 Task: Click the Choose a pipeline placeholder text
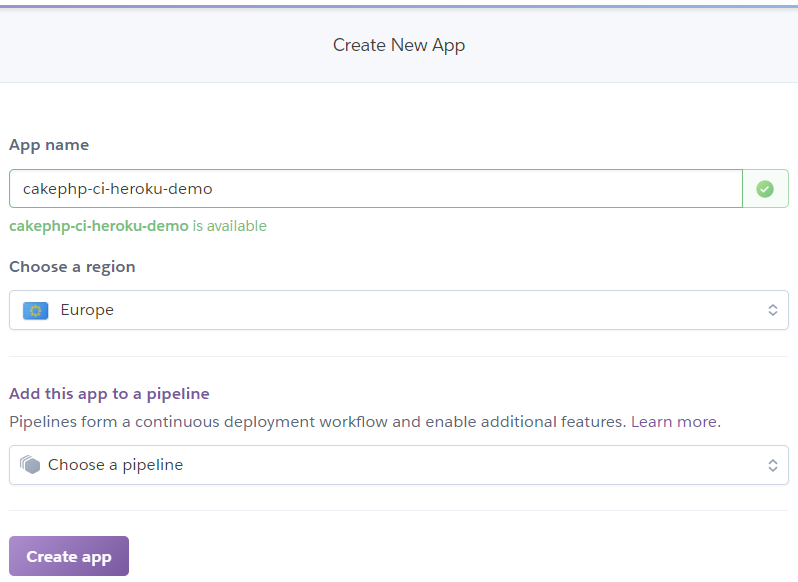[x=116, y=465]
